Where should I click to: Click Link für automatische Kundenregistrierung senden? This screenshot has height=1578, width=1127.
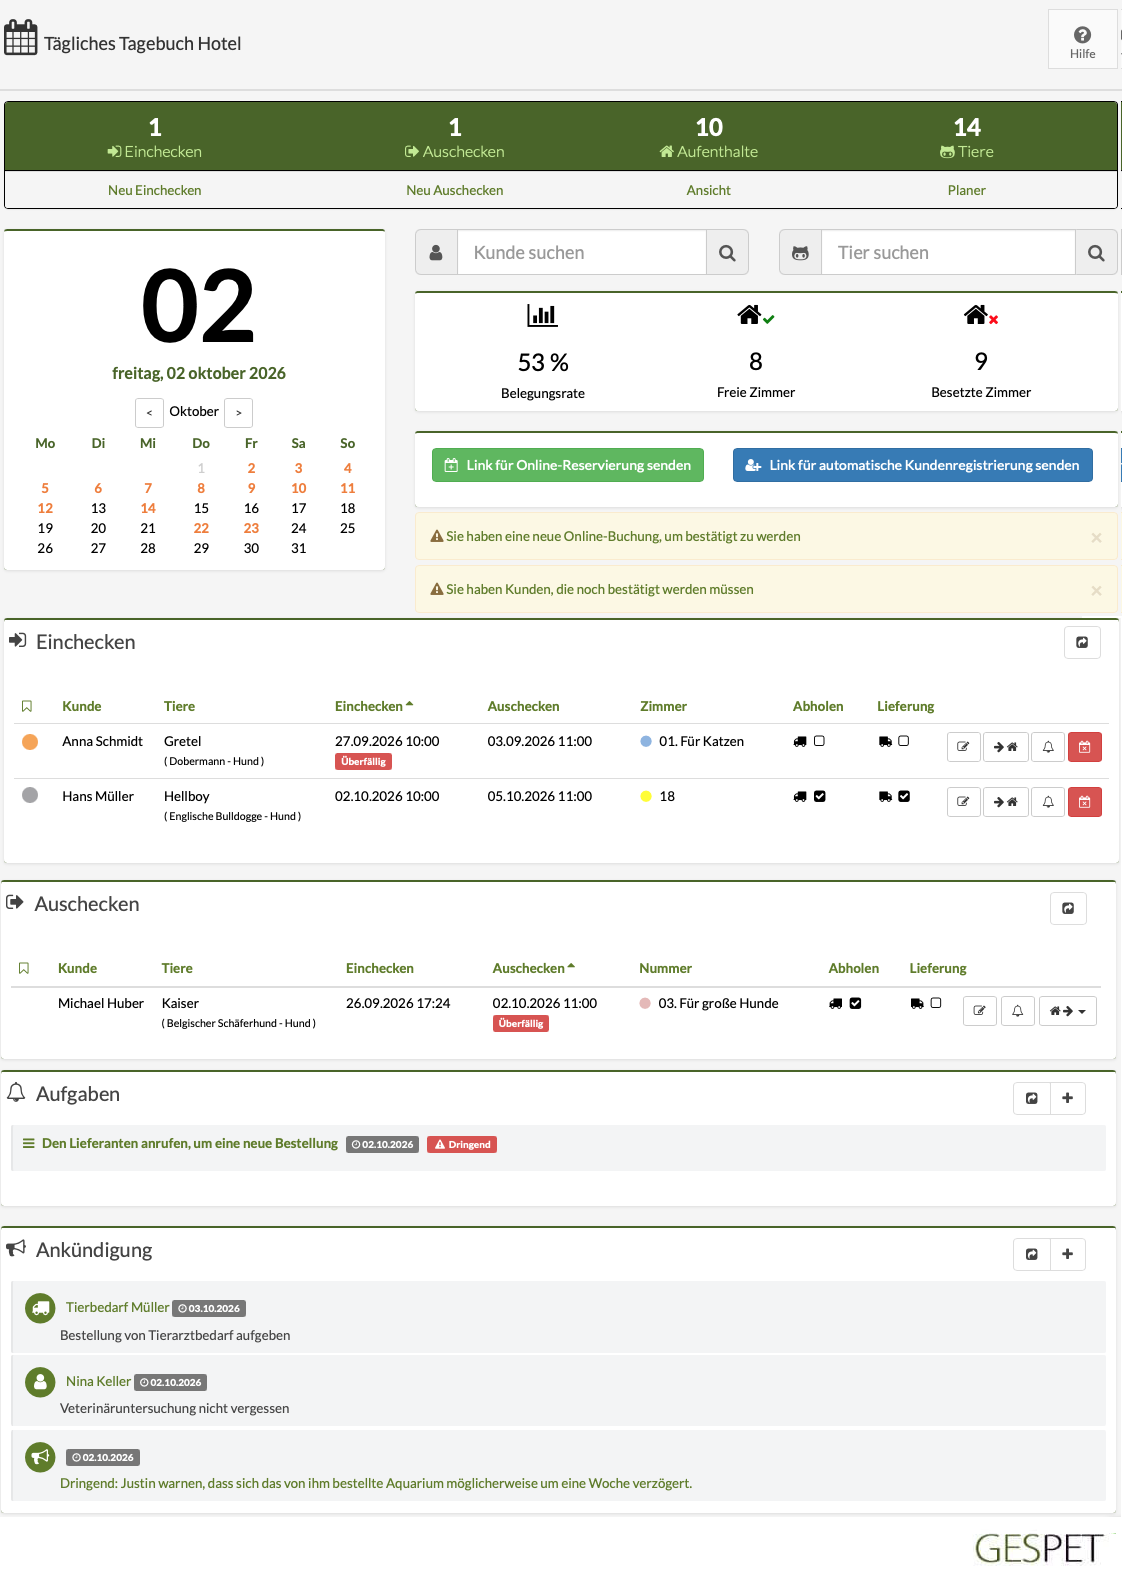[x=913, y=465]
